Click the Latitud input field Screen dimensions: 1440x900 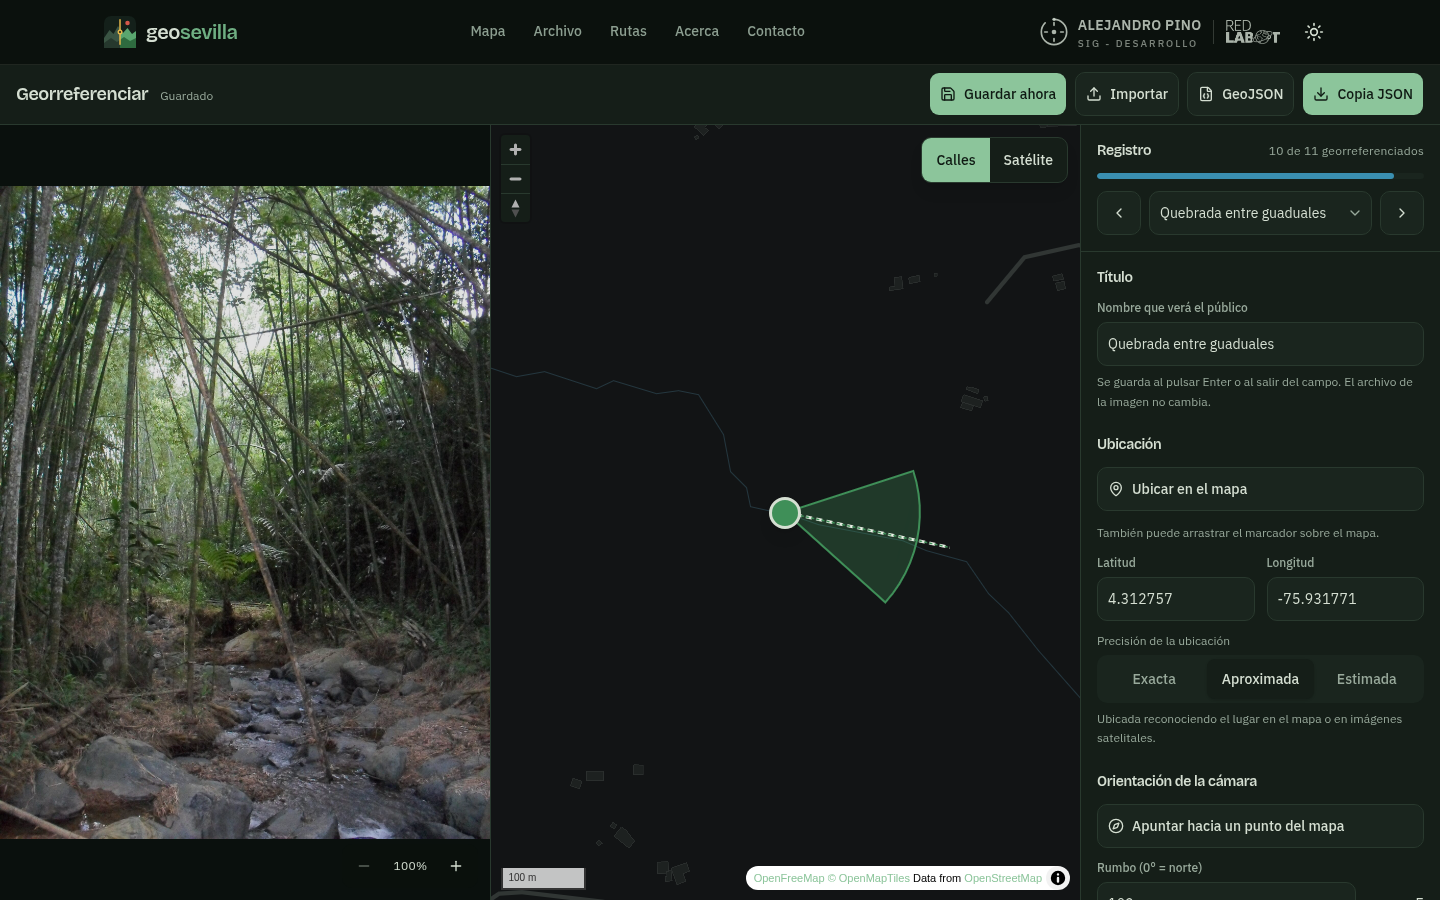[1176, 599]
